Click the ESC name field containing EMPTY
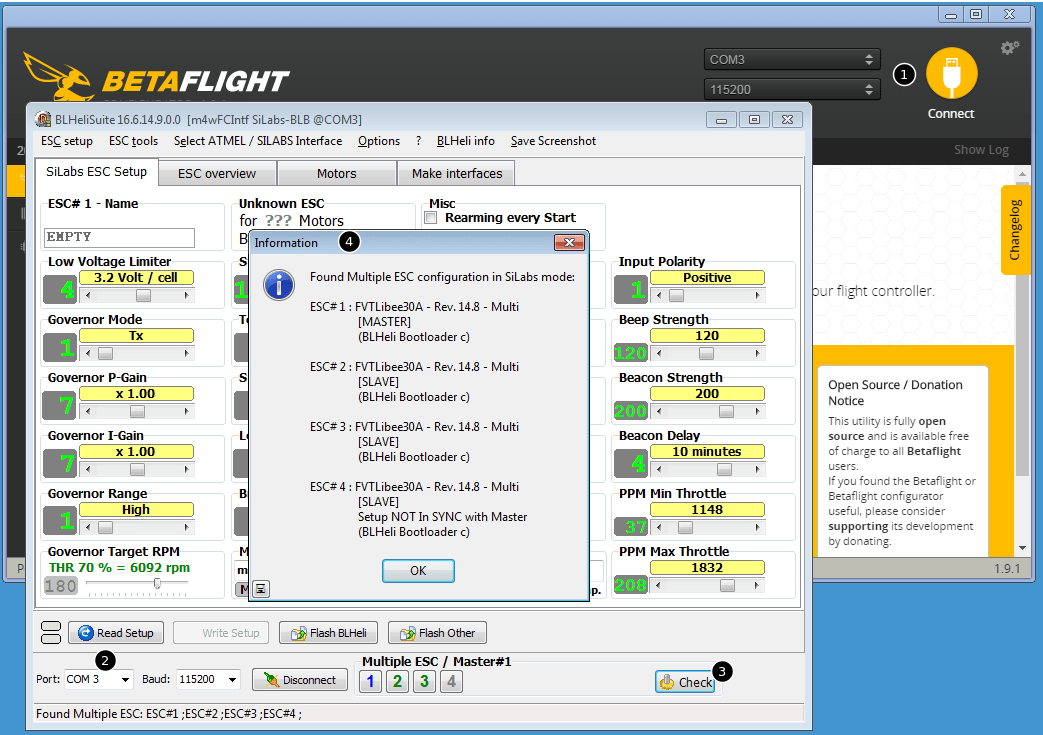Viewport: 1043px width, 735px height. point(119,237)
